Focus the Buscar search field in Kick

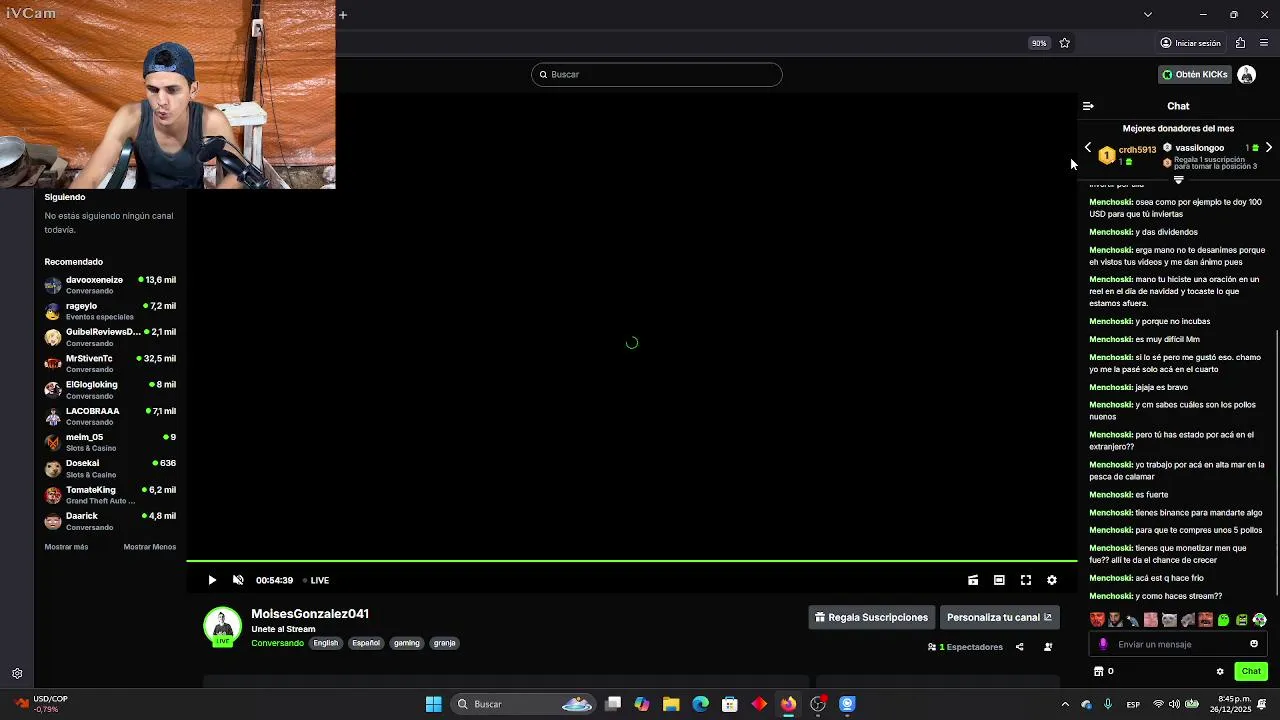(657, 74)
